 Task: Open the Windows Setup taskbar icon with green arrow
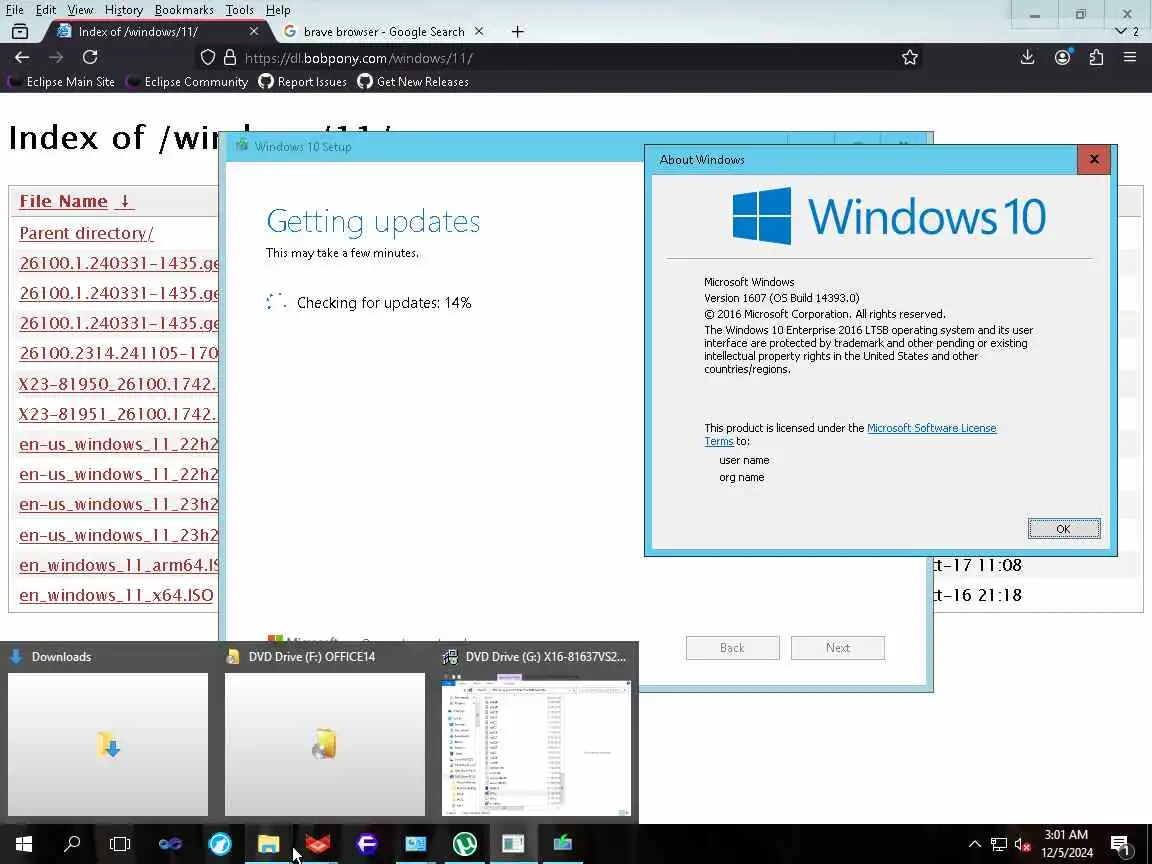[563, 843]
